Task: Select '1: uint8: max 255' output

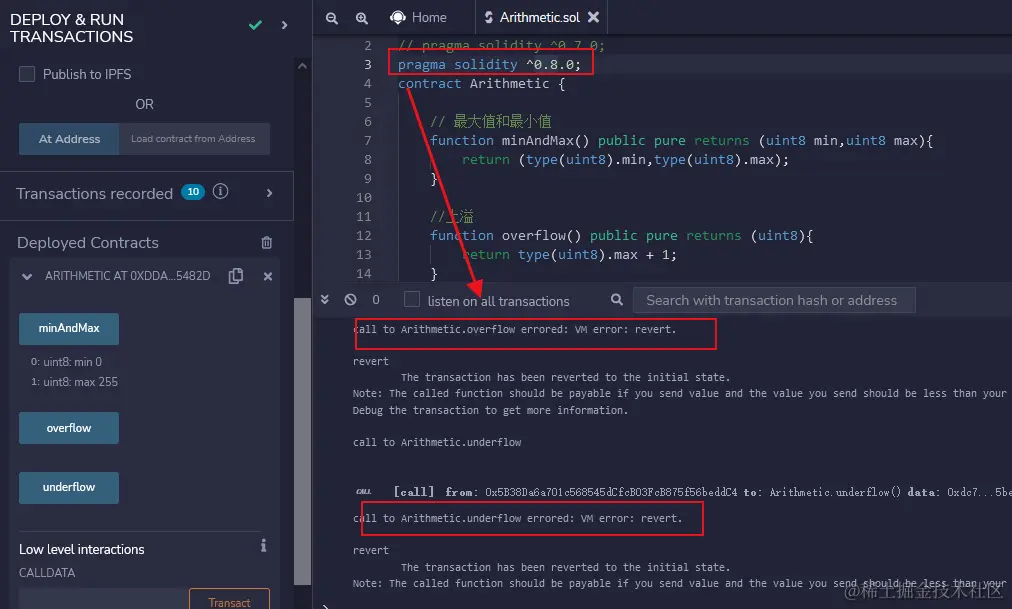Action: [x=74, y=382]
